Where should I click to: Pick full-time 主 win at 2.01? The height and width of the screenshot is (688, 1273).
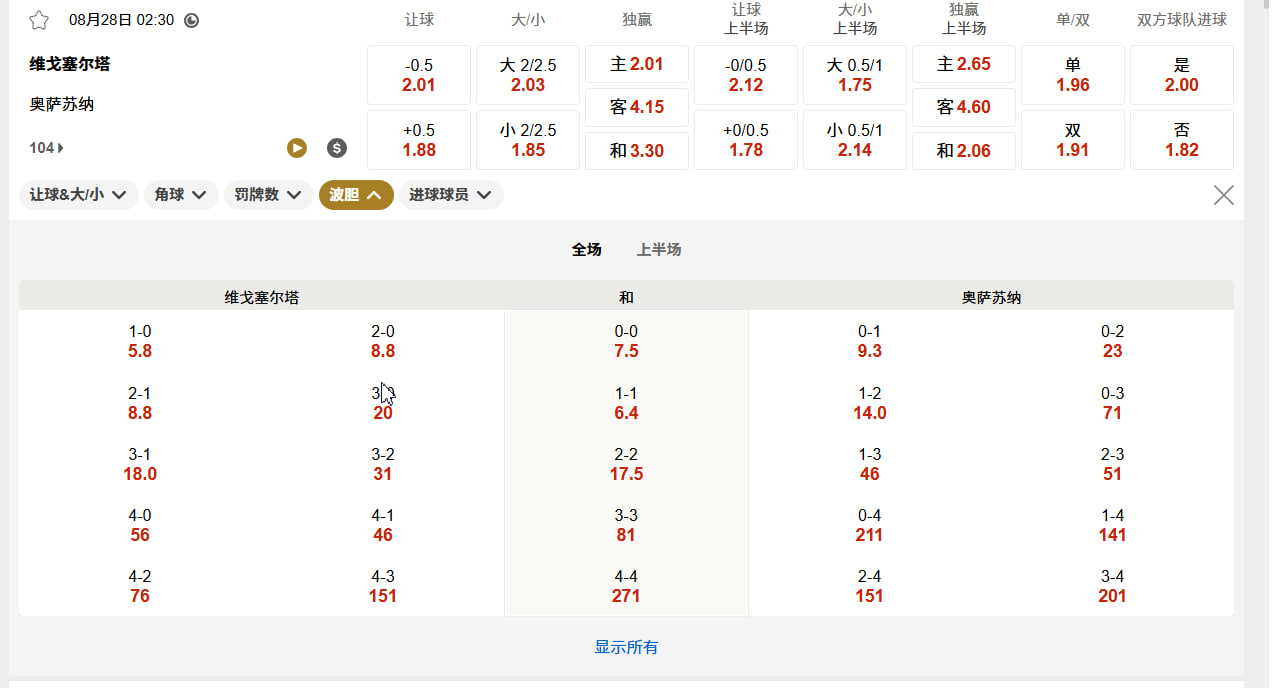point(637,64)
